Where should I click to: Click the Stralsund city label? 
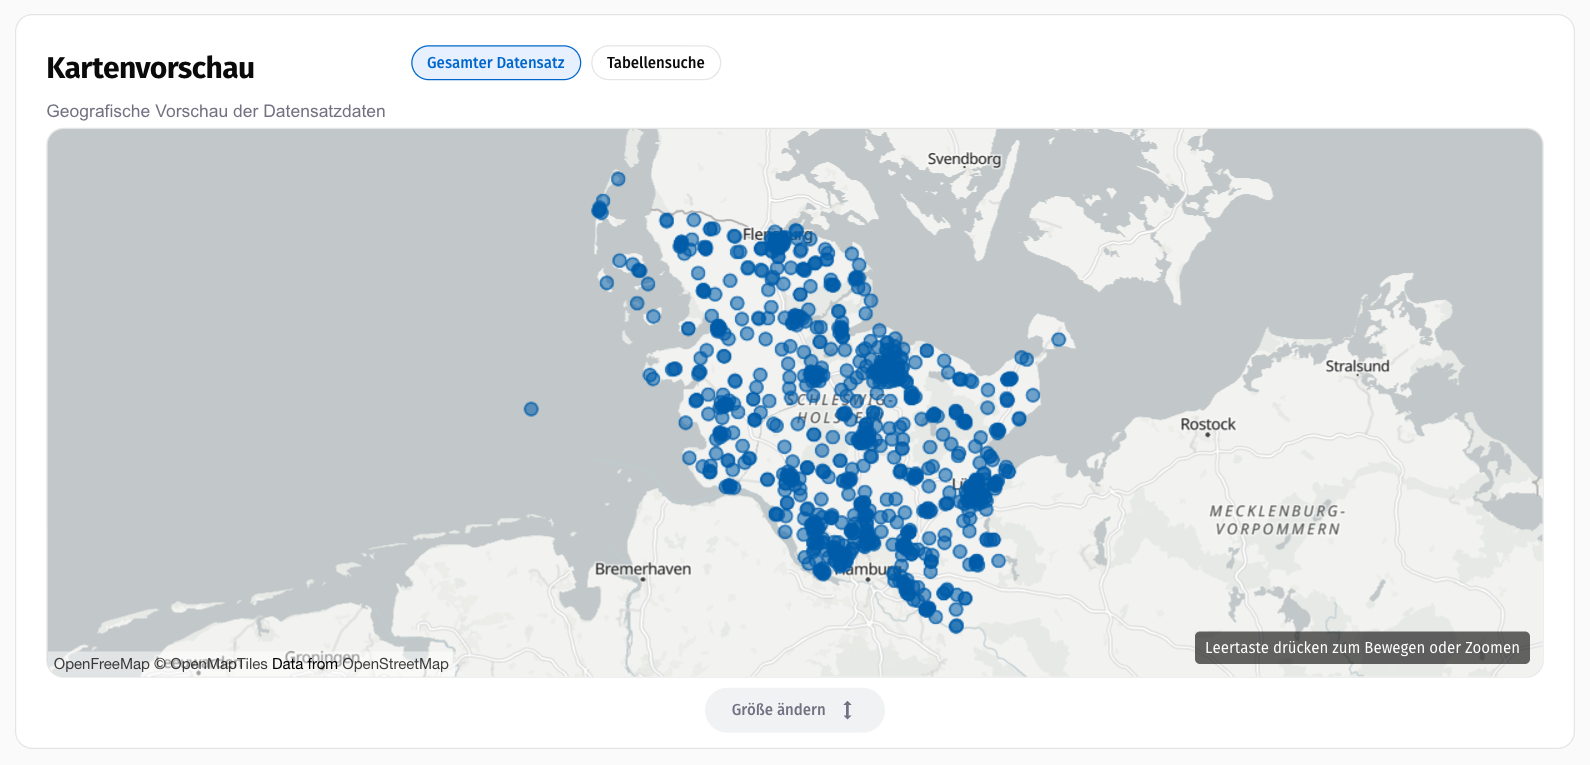tap(1357, 366)
